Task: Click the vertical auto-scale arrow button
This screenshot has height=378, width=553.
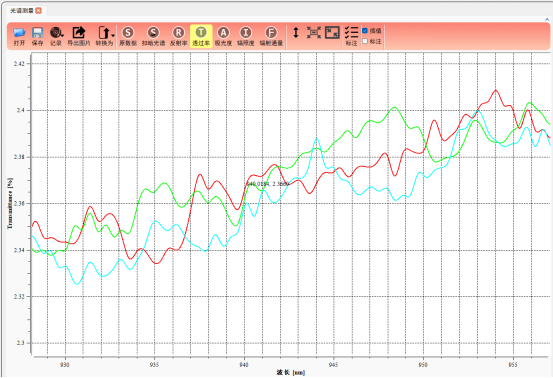Action: 296,32
